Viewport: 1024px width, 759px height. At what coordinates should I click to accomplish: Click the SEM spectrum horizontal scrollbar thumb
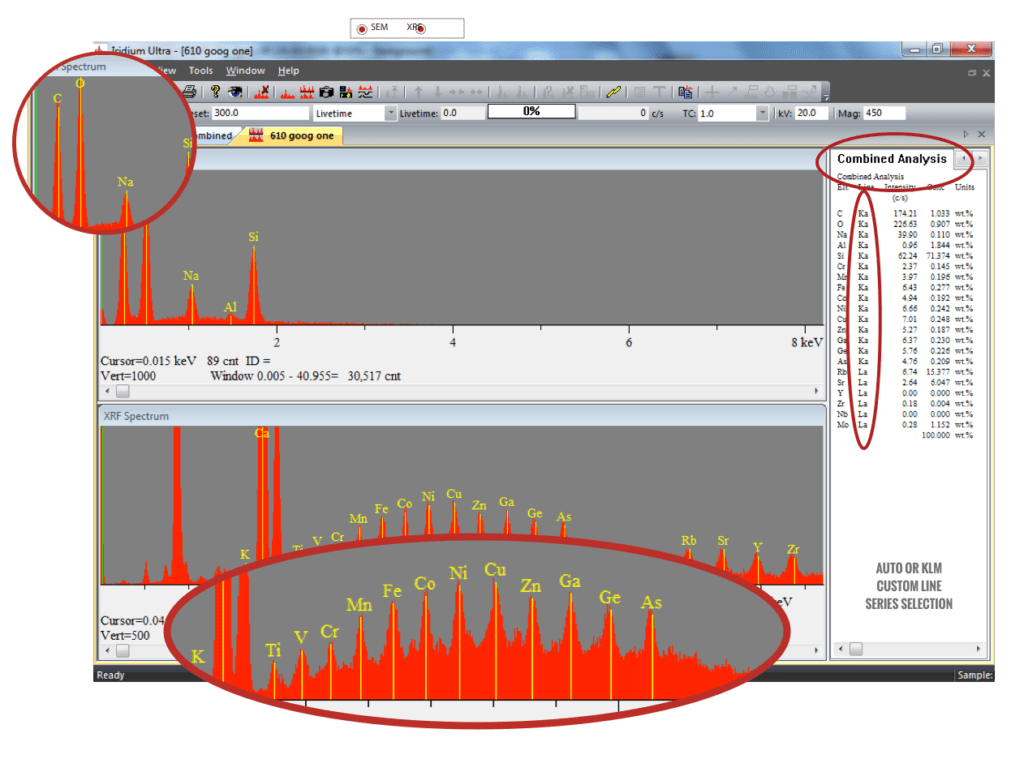123,390
